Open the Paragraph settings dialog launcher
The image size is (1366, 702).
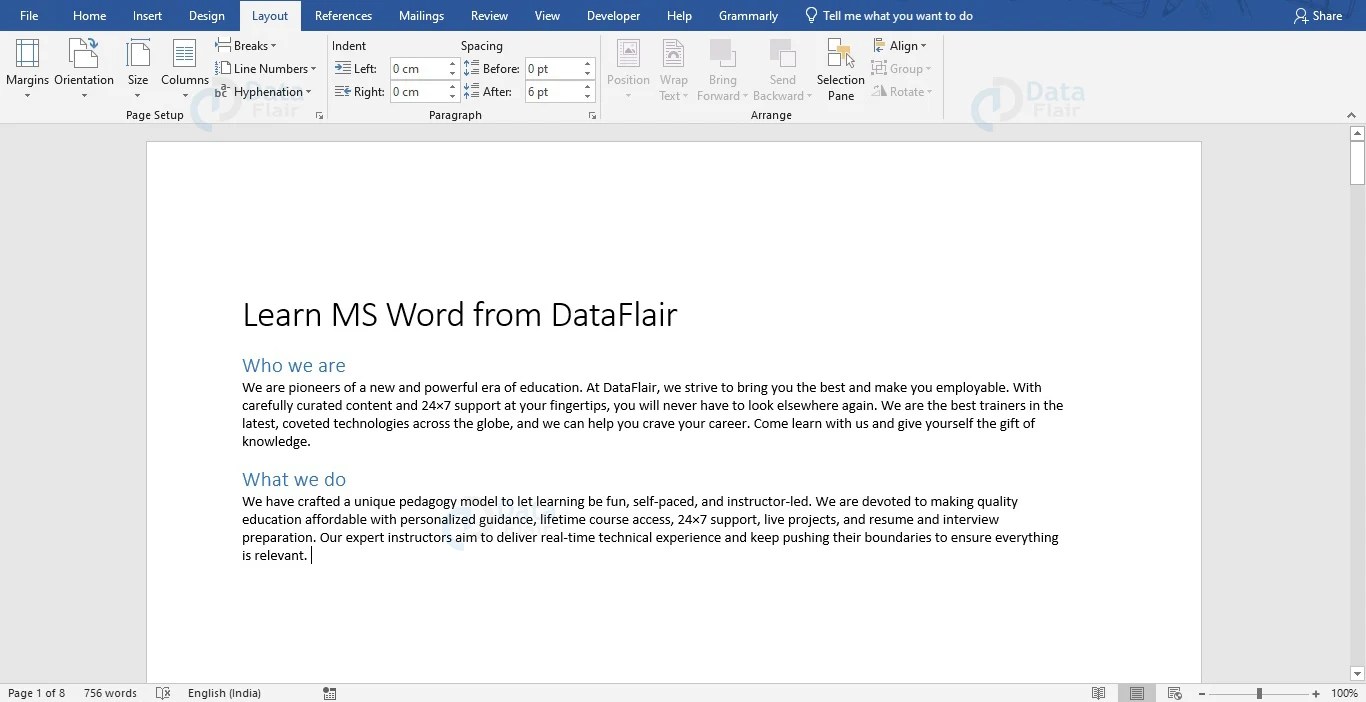point(592,115)
